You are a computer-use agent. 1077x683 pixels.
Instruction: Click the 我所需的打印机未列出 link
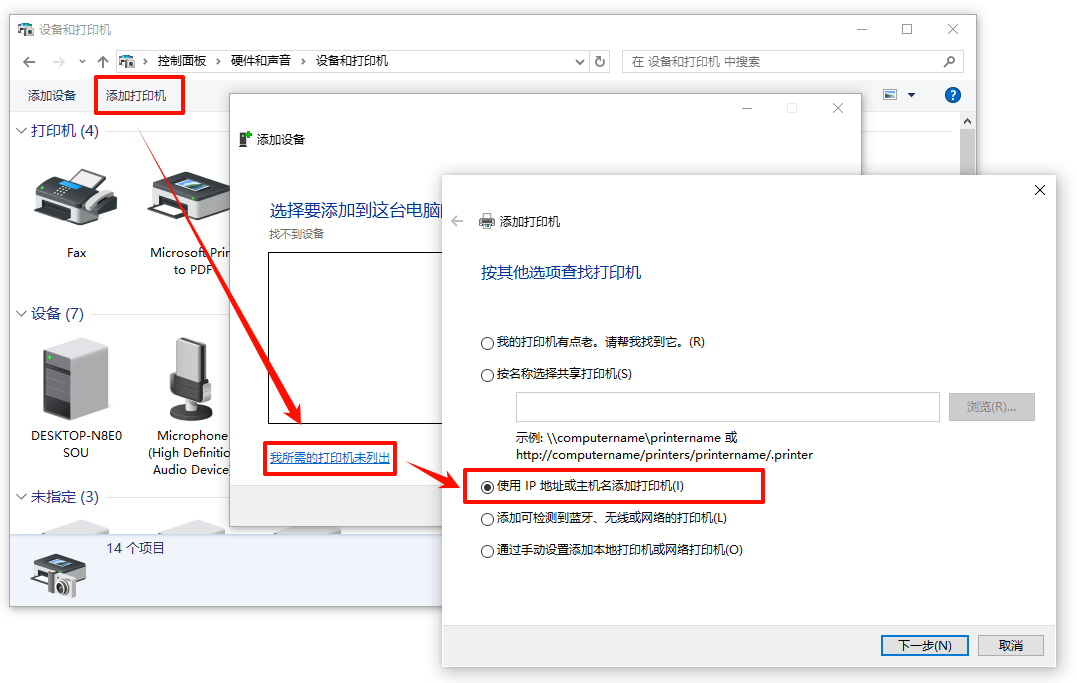[x=329, y=458]
